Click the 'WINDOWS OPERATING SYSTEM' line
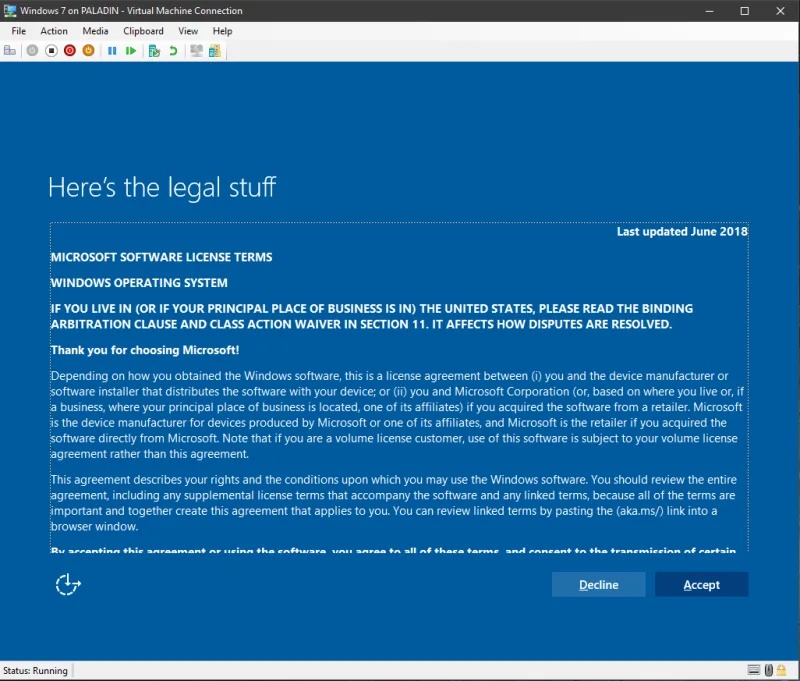 point(139,283)
